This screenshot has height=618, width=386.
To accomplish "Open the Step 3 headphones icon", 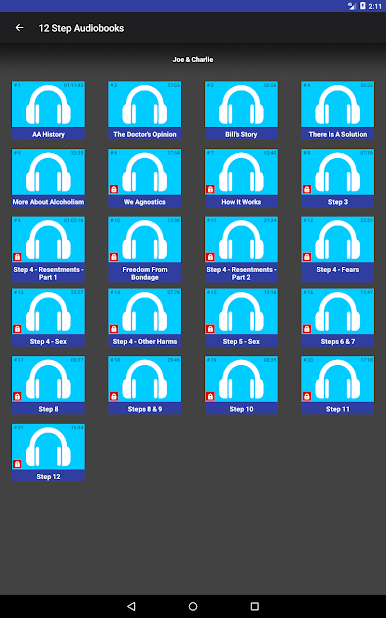I will coord(338,172).
